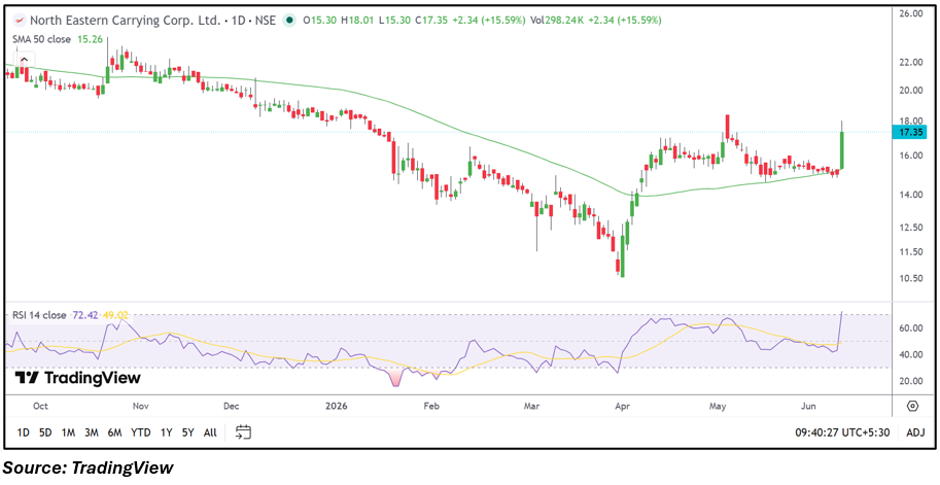Click the green market status dot

[x=290, y=20]
